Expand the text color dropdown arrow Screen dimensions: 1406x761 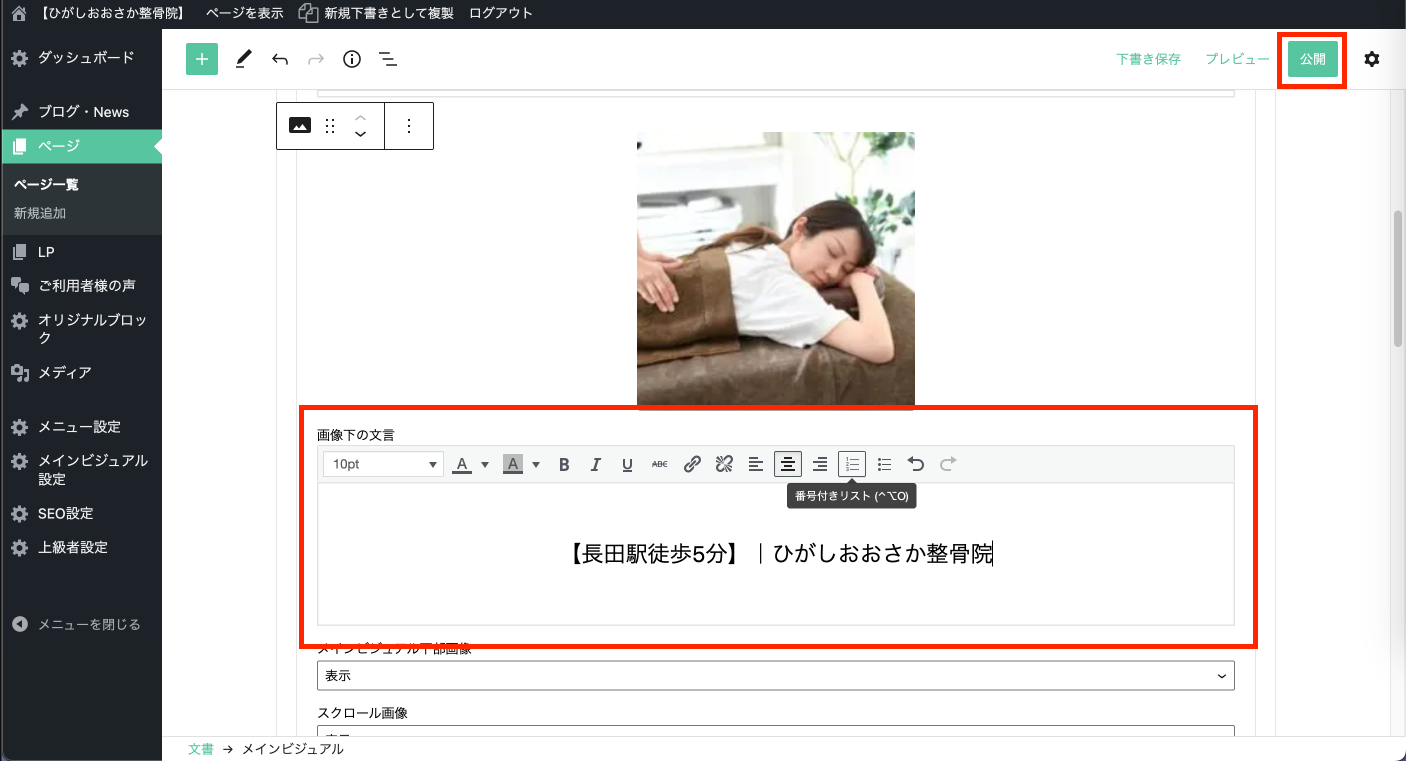tap(485, 464)
